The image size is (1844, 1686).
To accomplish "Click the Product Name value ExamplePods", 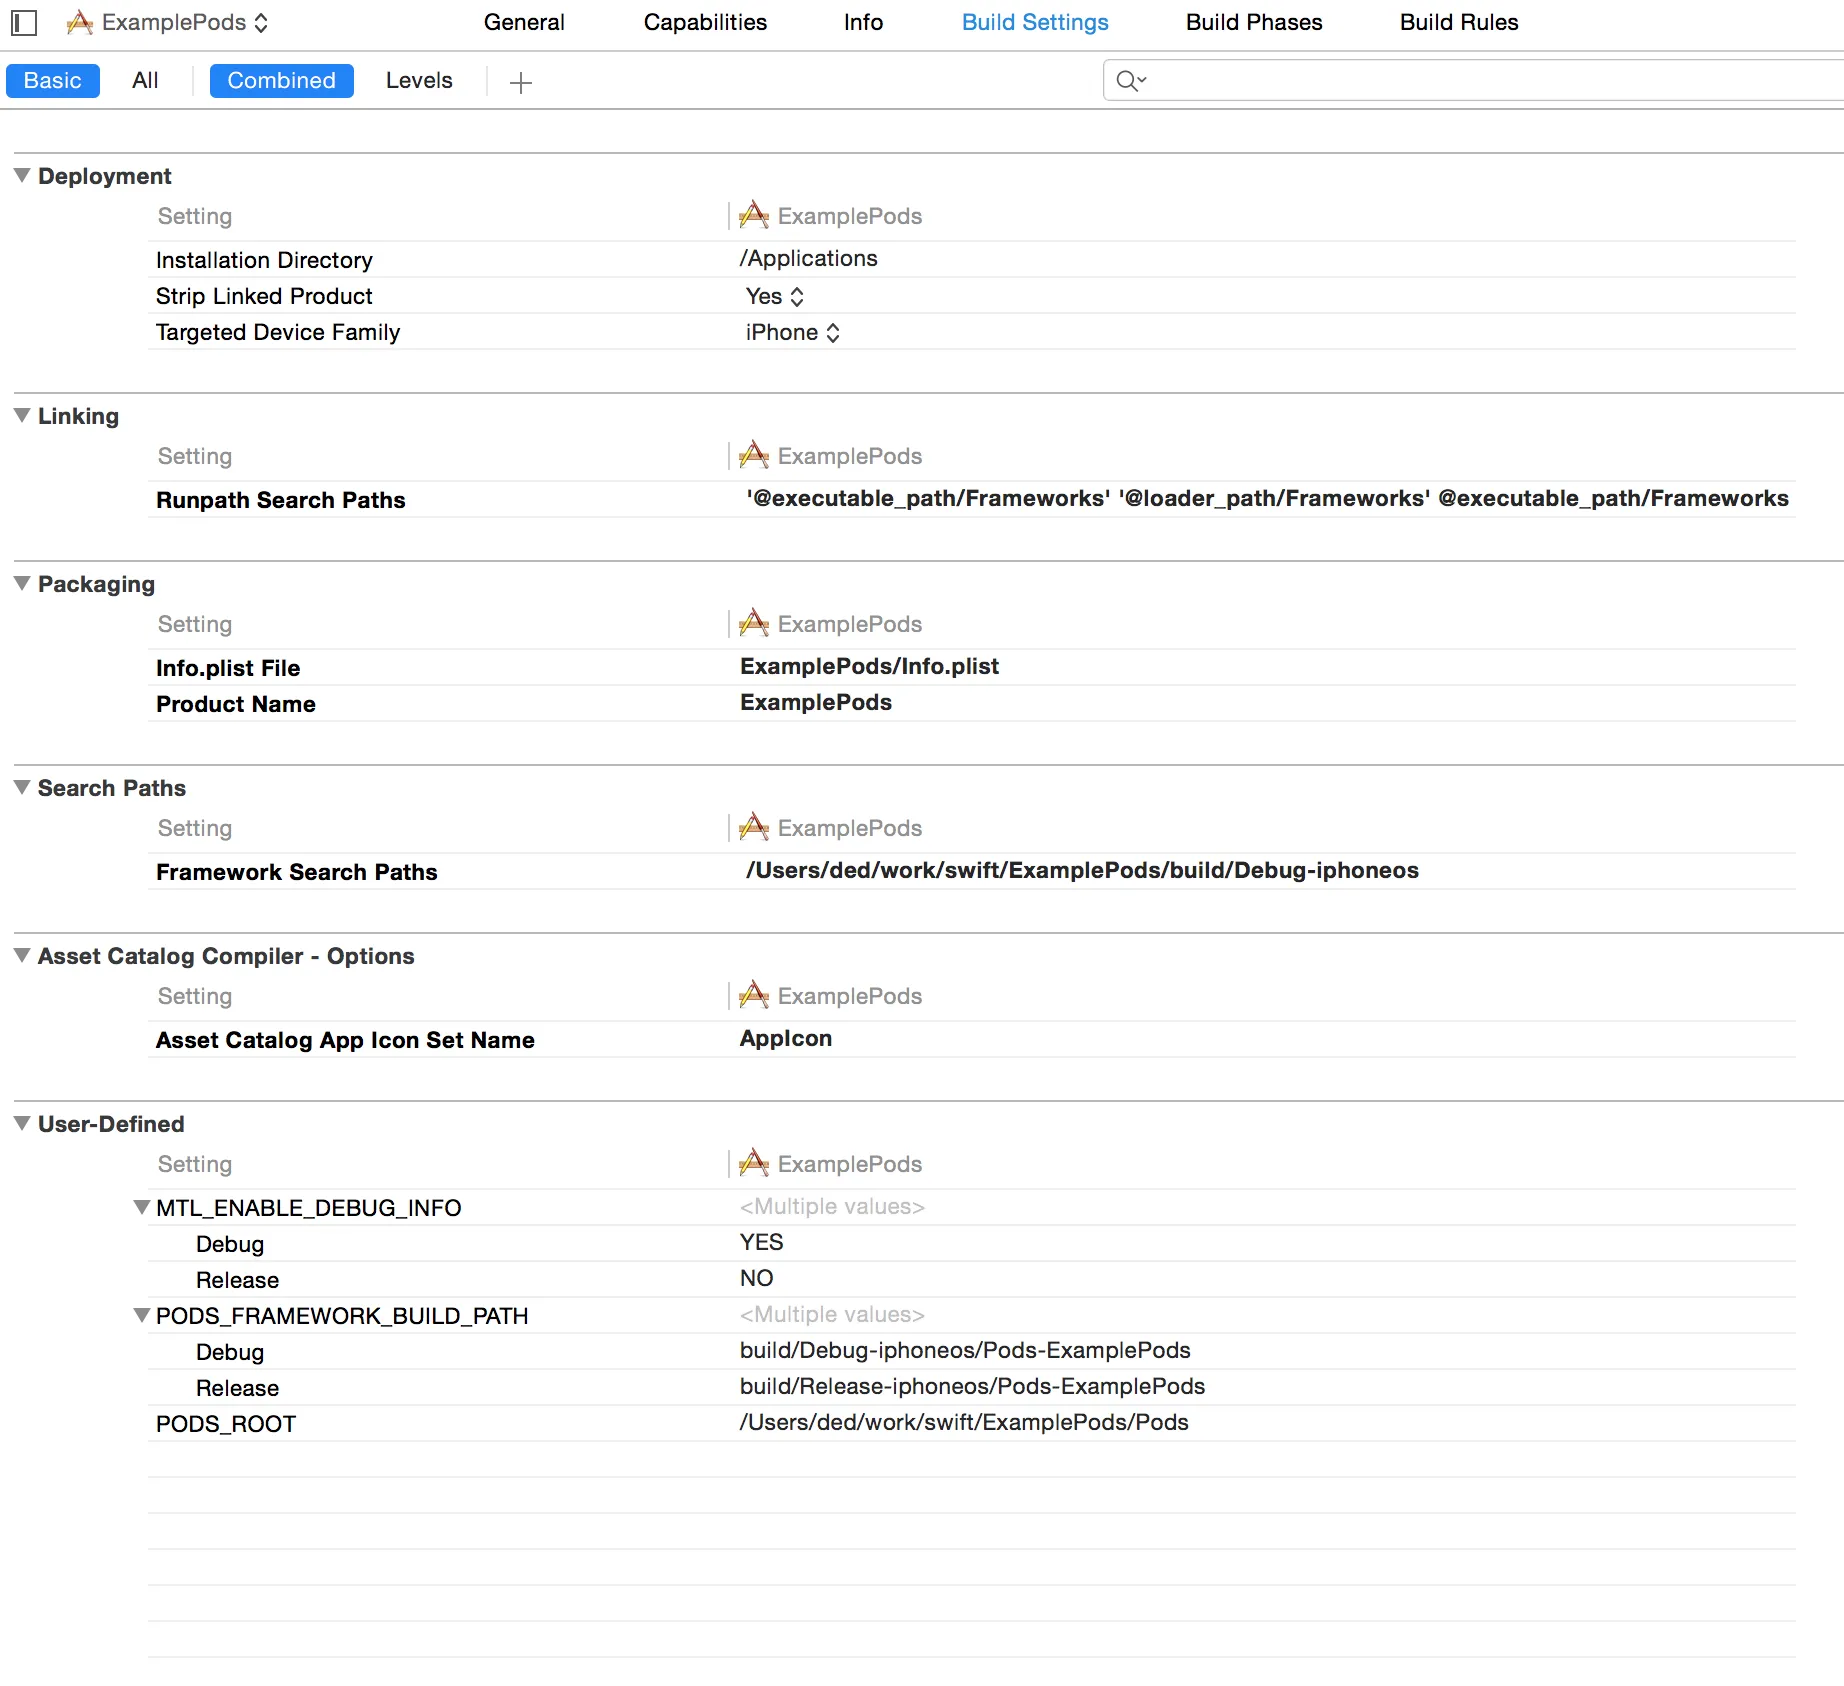I will 816,703.
